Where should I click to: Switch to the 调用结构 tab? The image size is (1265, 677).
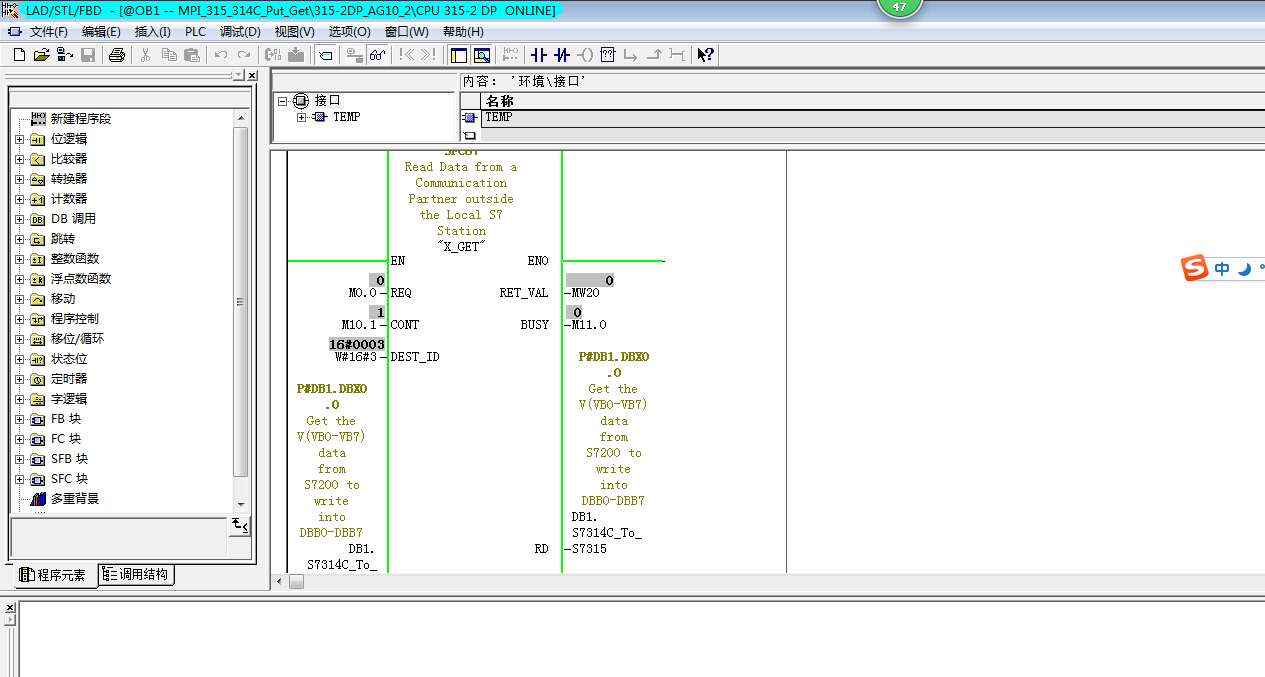[x=138, y=575]
